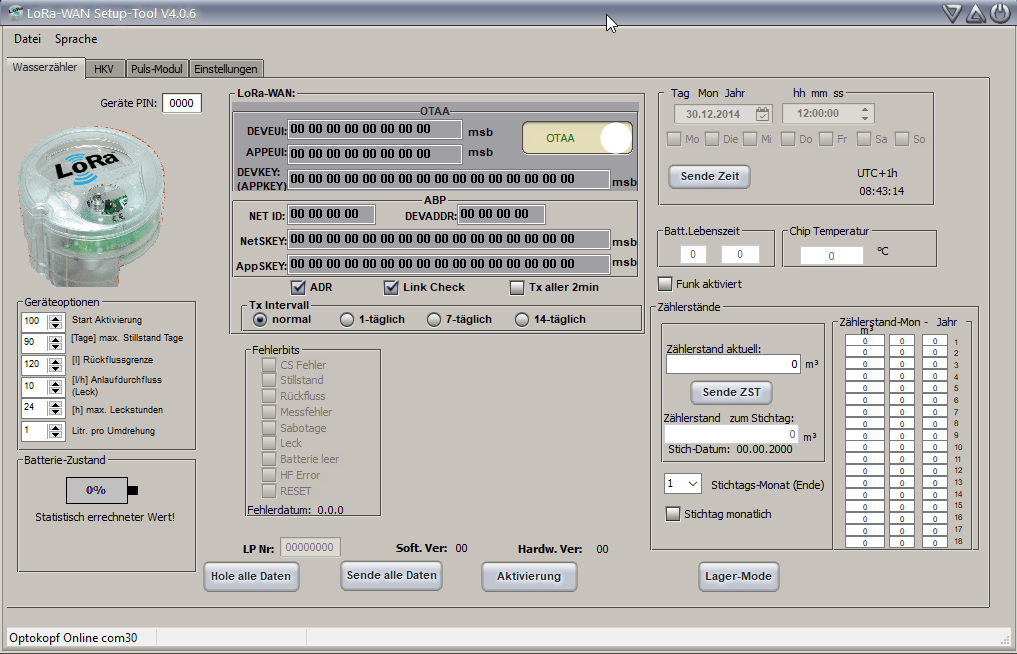The image size is (1017, 654).
Task: Select 7-täglich Tx interval
Action: point(434,319)
